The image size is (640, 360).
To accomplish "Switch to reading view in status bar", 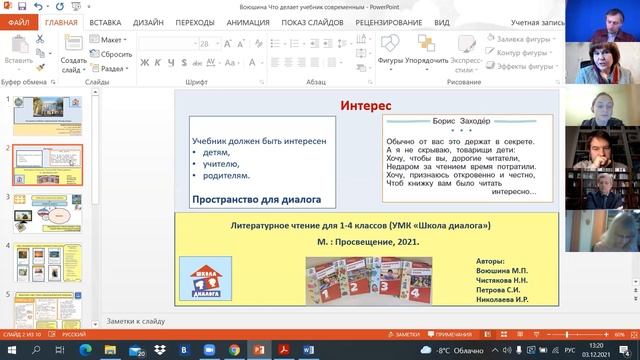I will (520, 334).
